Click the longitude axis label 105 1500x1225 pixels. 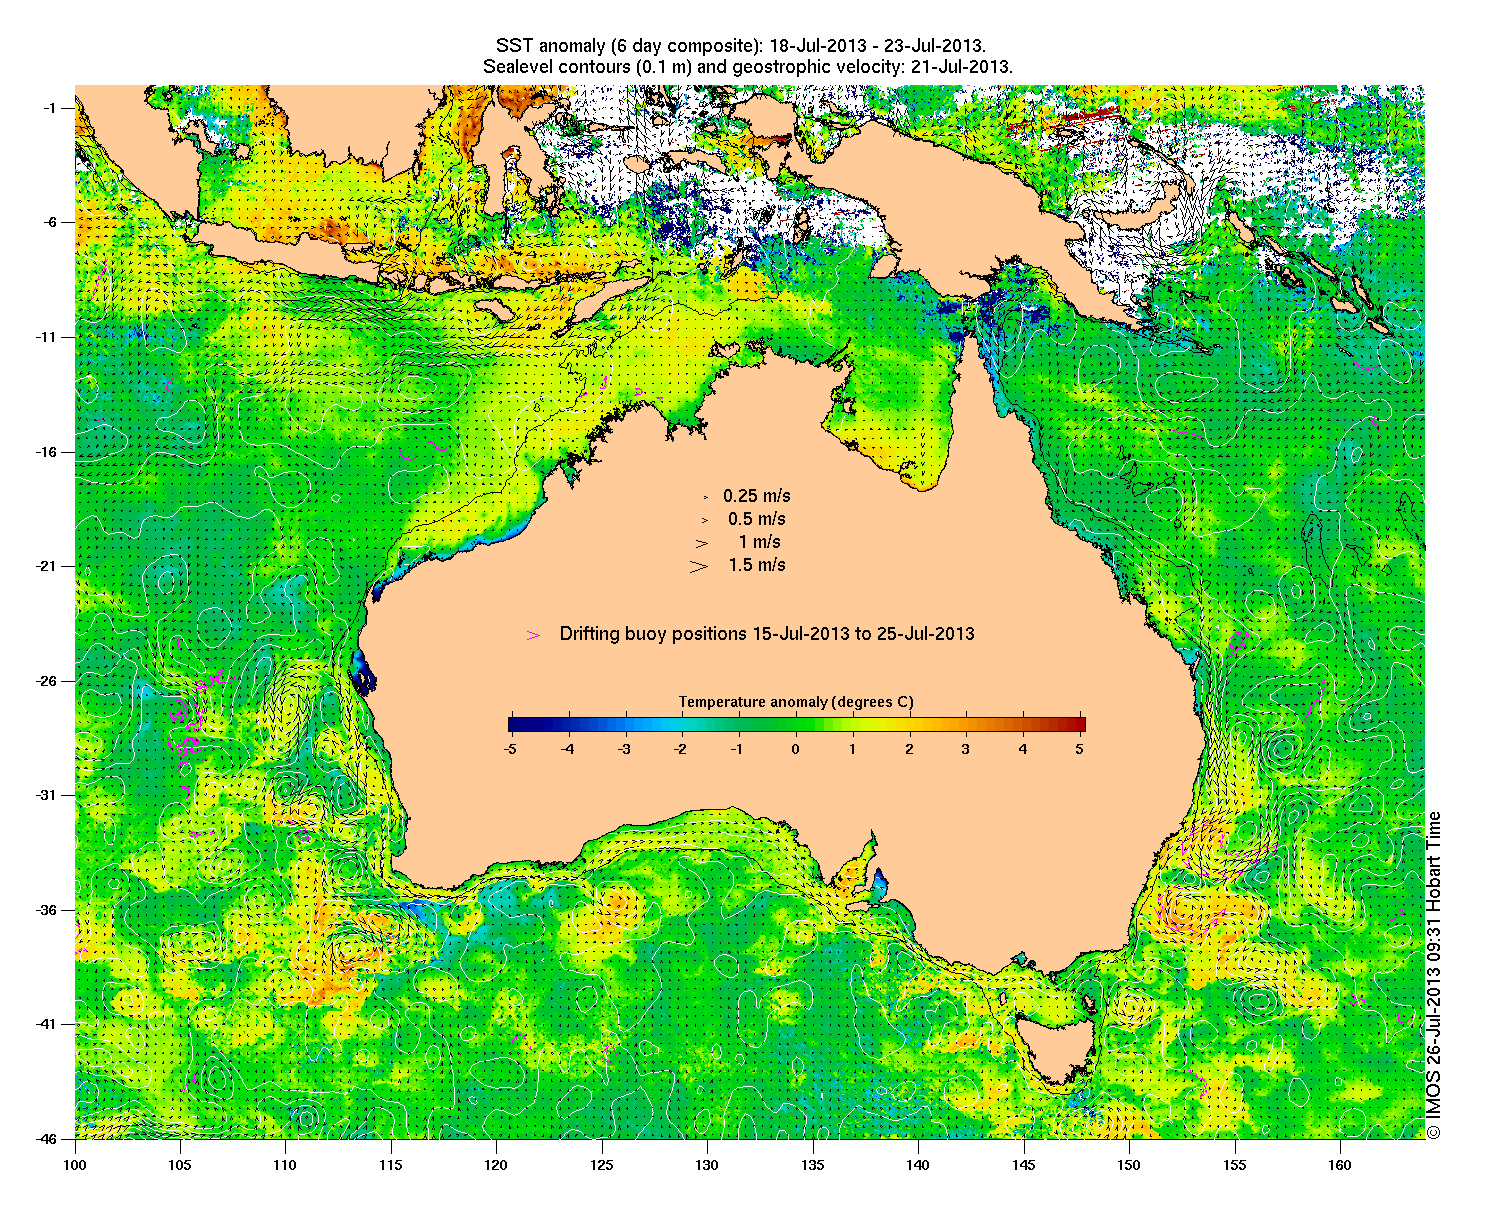point(180,1165)
